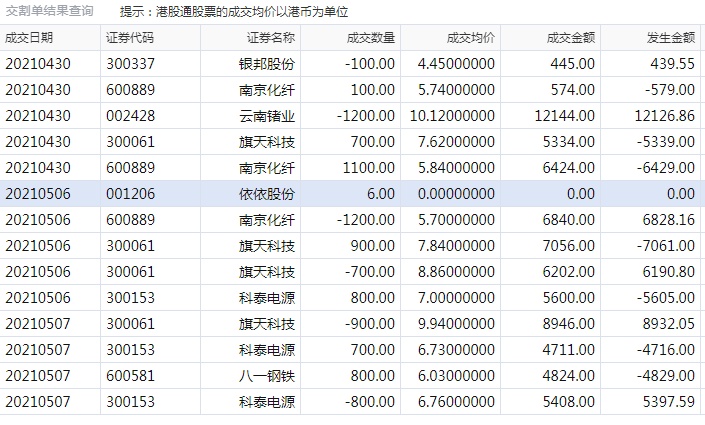This screenshot has width=705, height=425.
Task: Click the 8932.05 cell
Action: (x=669, y=324)
